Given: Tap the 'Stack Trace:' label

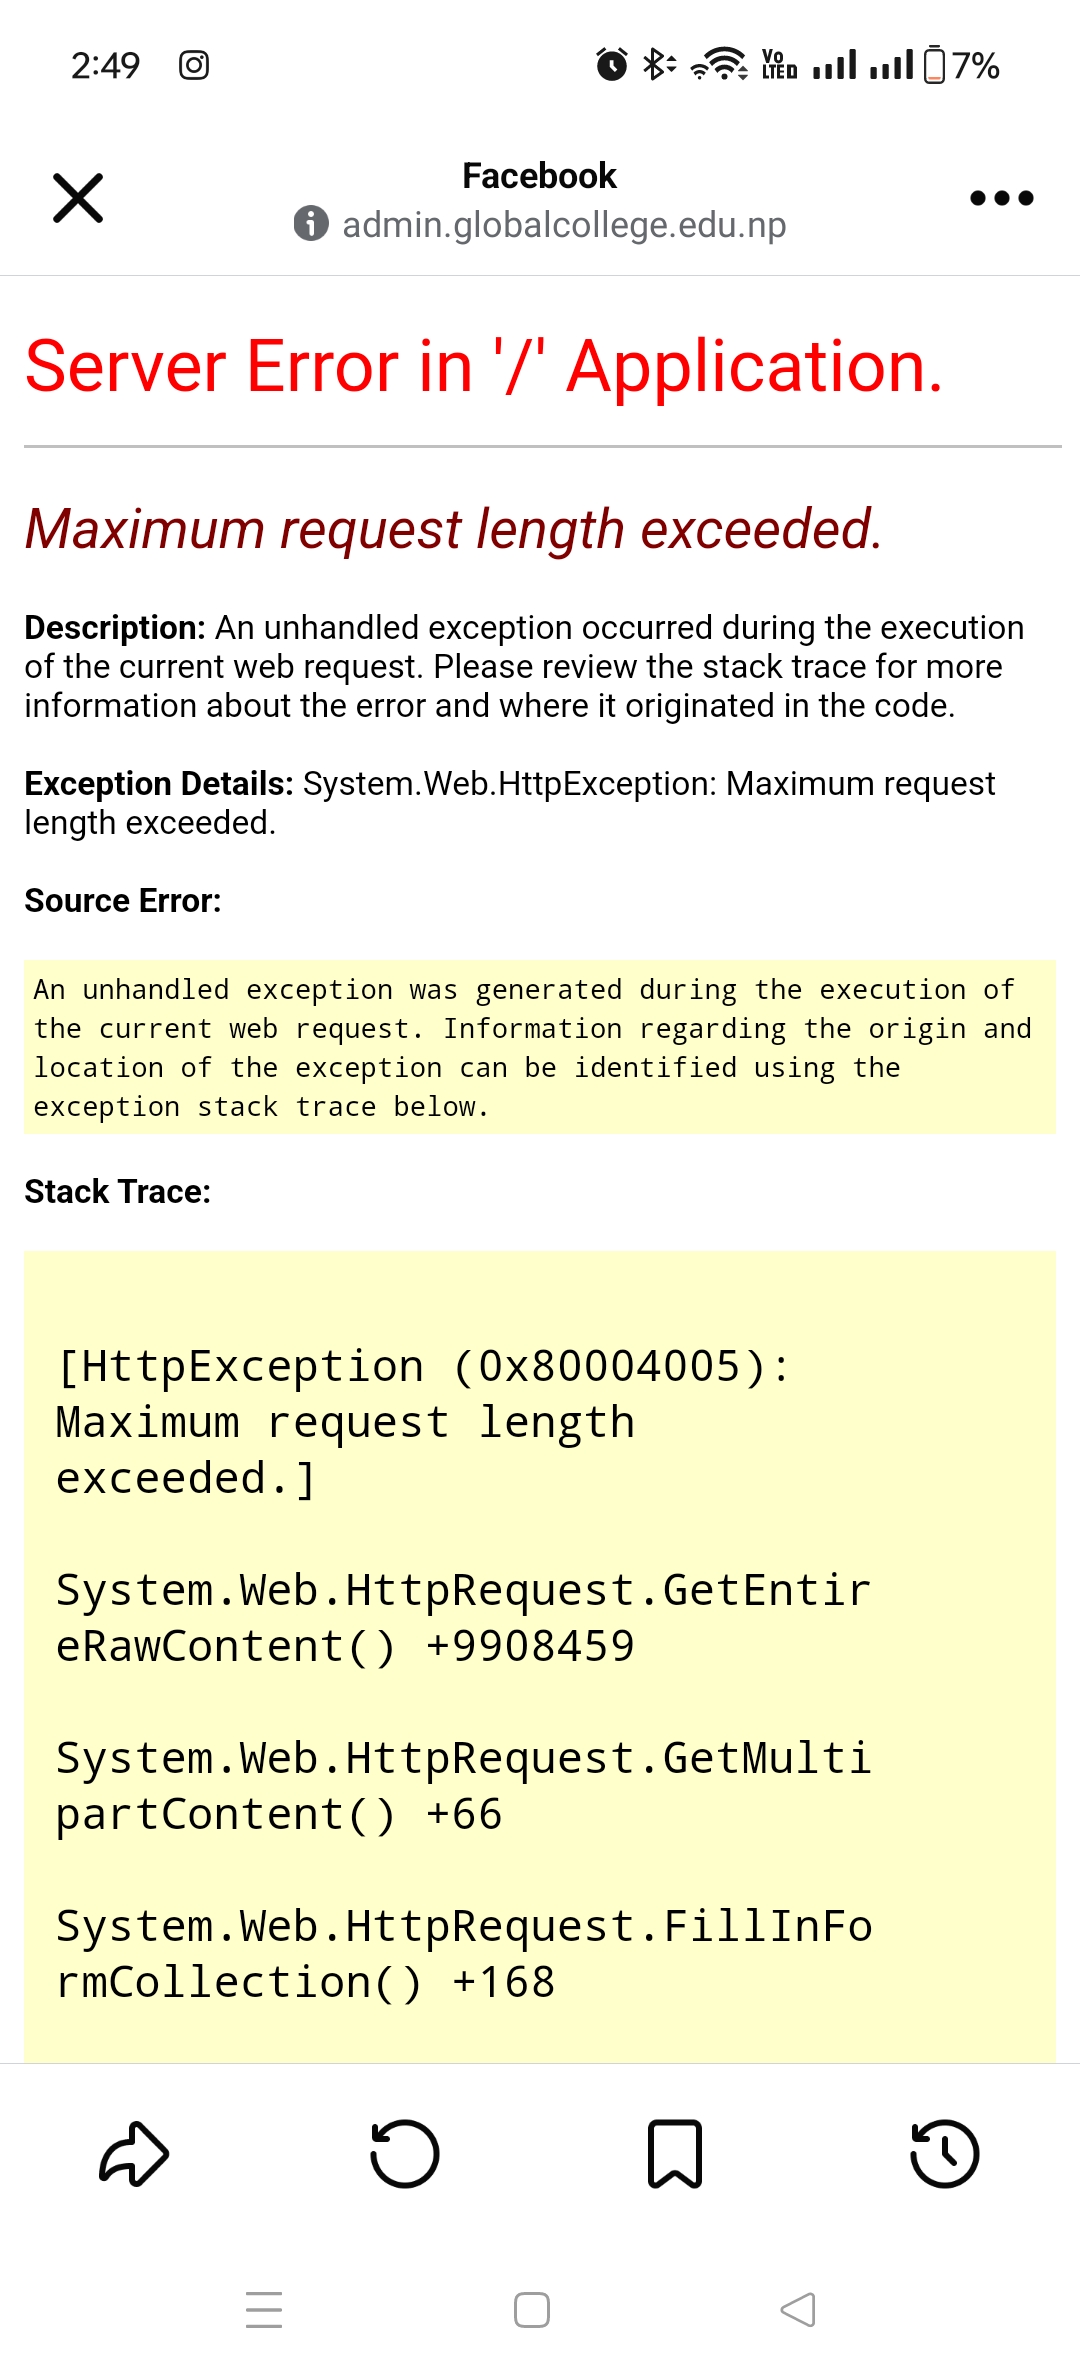Looking at the screenshot, I should pos(118,1192).
